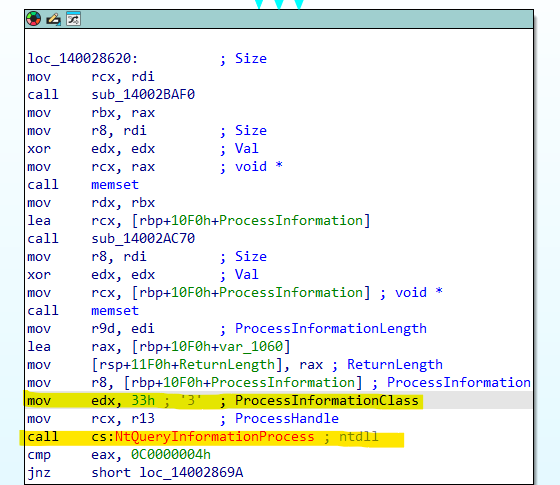The image size is (560, 485).
Task: Click the ntdll comment after the call
Action: pyautogui.click(x=359, y=437)
